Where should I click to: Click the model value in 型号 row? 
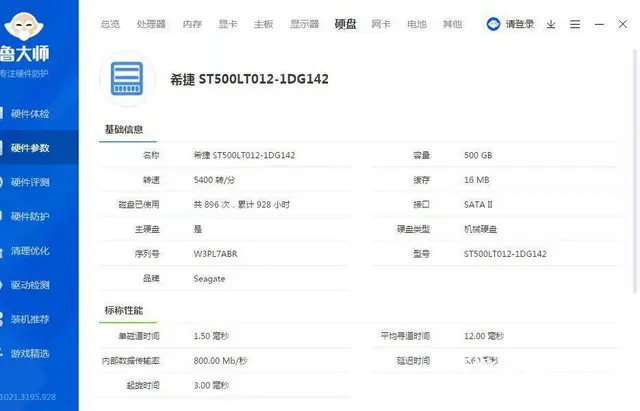(x=505, y=254)
